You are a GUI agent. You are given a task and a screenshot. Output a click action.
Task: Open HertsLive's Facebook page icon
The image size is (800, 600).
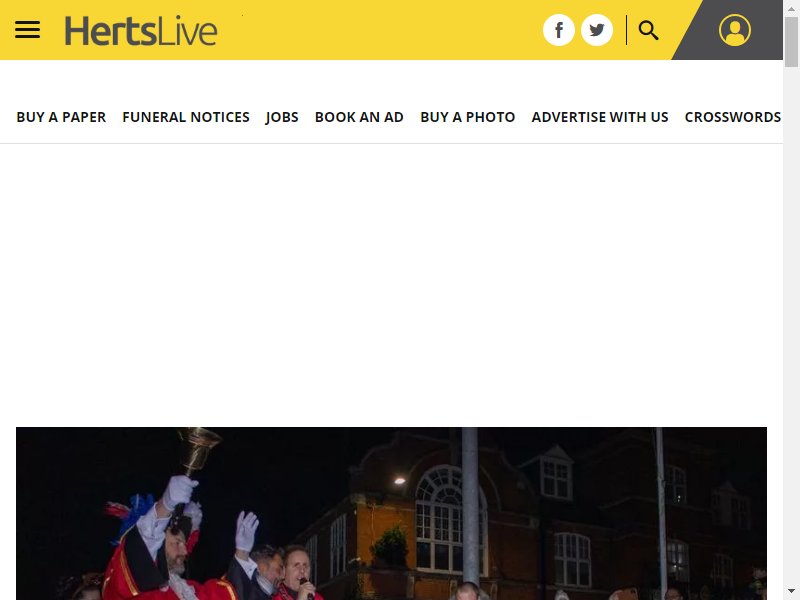coord(559,30)
